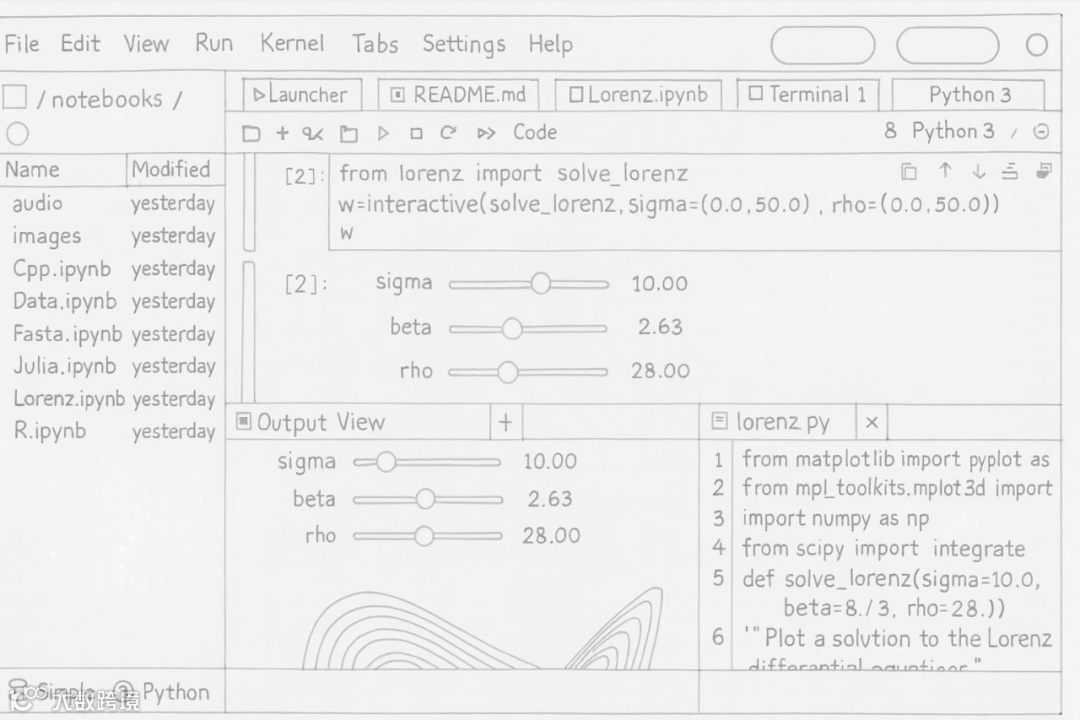Collapse the cell output via its left bar
Viewport: 1080px width, 720px height.
click(x=249, y=332)
